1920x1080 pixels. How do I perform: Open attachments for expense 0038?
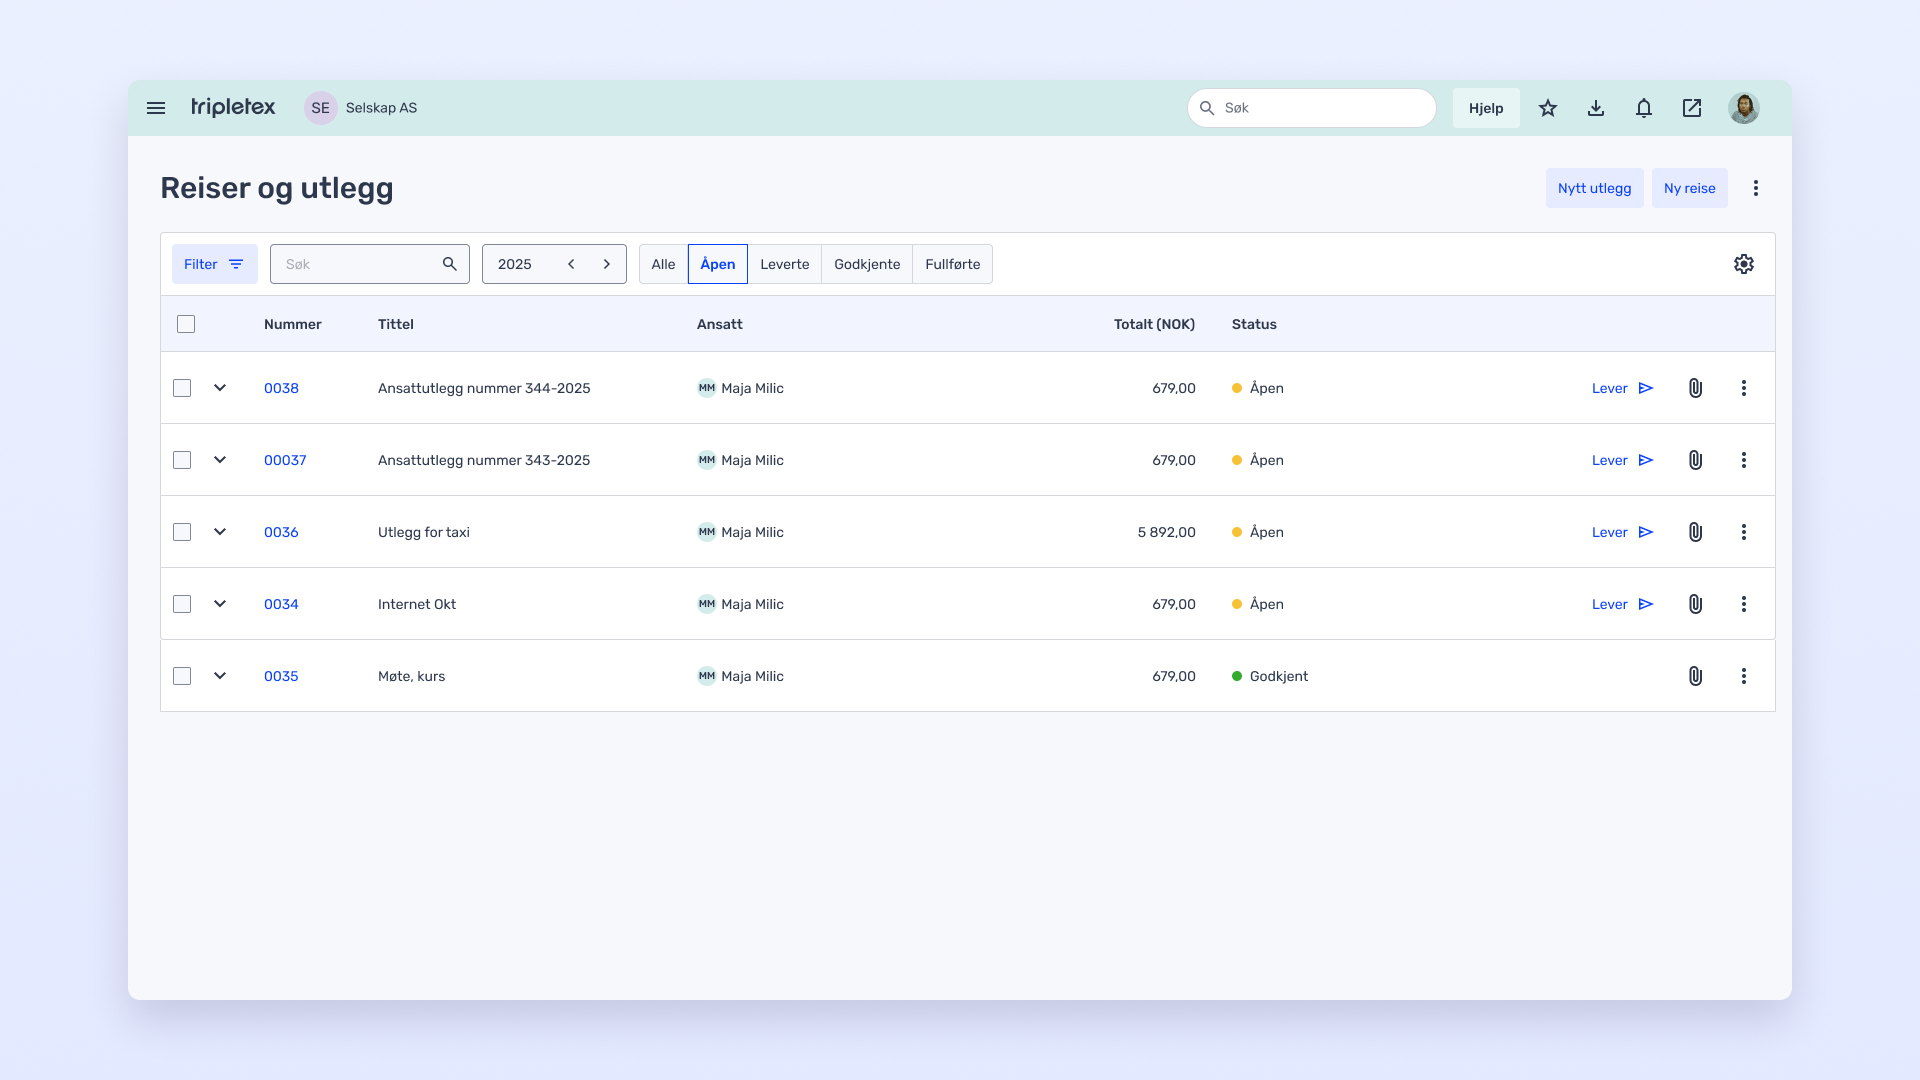pos(1696,388)
